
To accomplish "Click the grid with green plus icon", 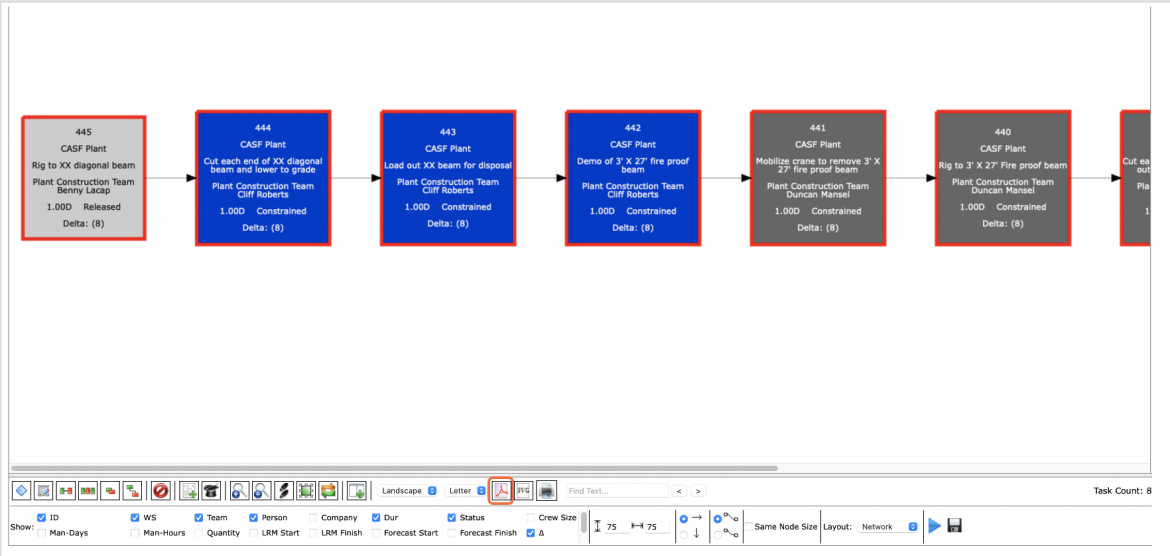I will pyautogui.click(x=190, y=491).
